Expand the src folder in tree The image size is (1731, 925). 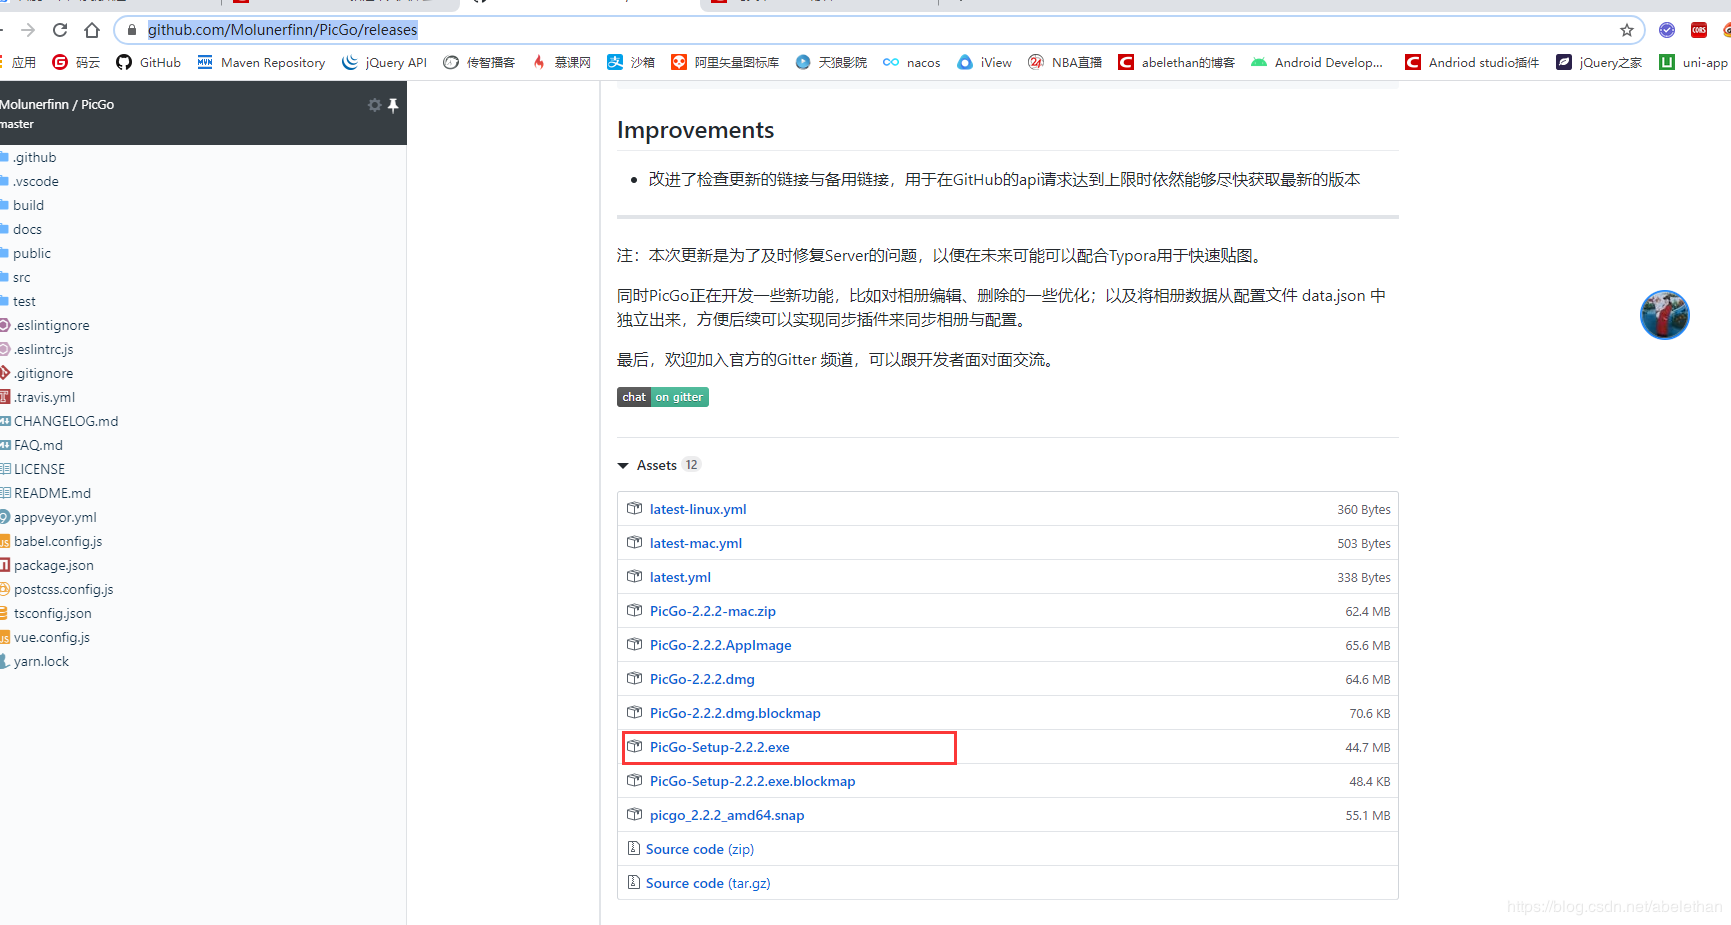tap(16, 277)
